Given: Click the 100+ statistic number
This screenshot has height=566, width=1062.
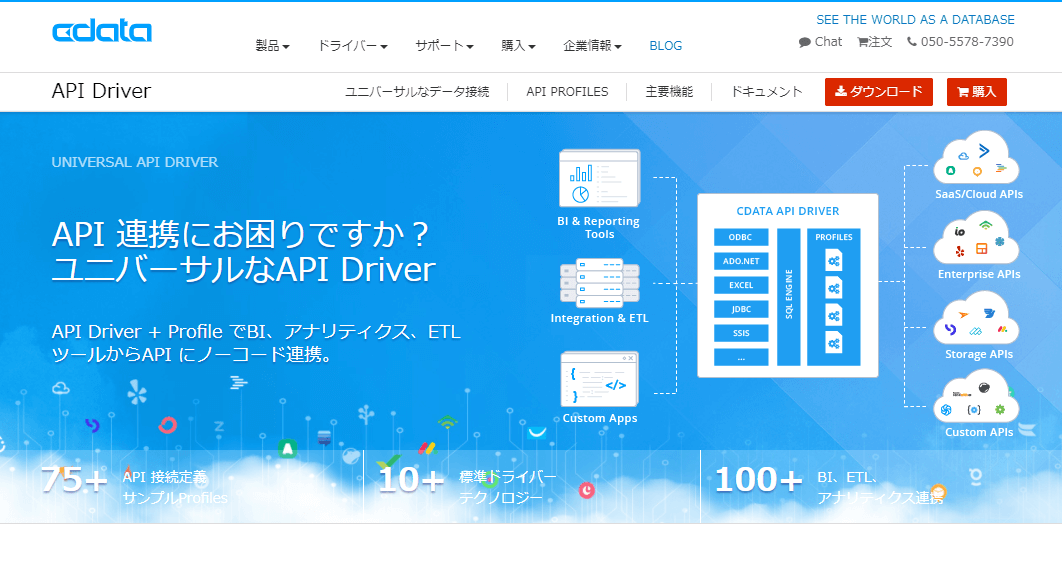Looking at the screenshot, I should click(x=759, y=479).
